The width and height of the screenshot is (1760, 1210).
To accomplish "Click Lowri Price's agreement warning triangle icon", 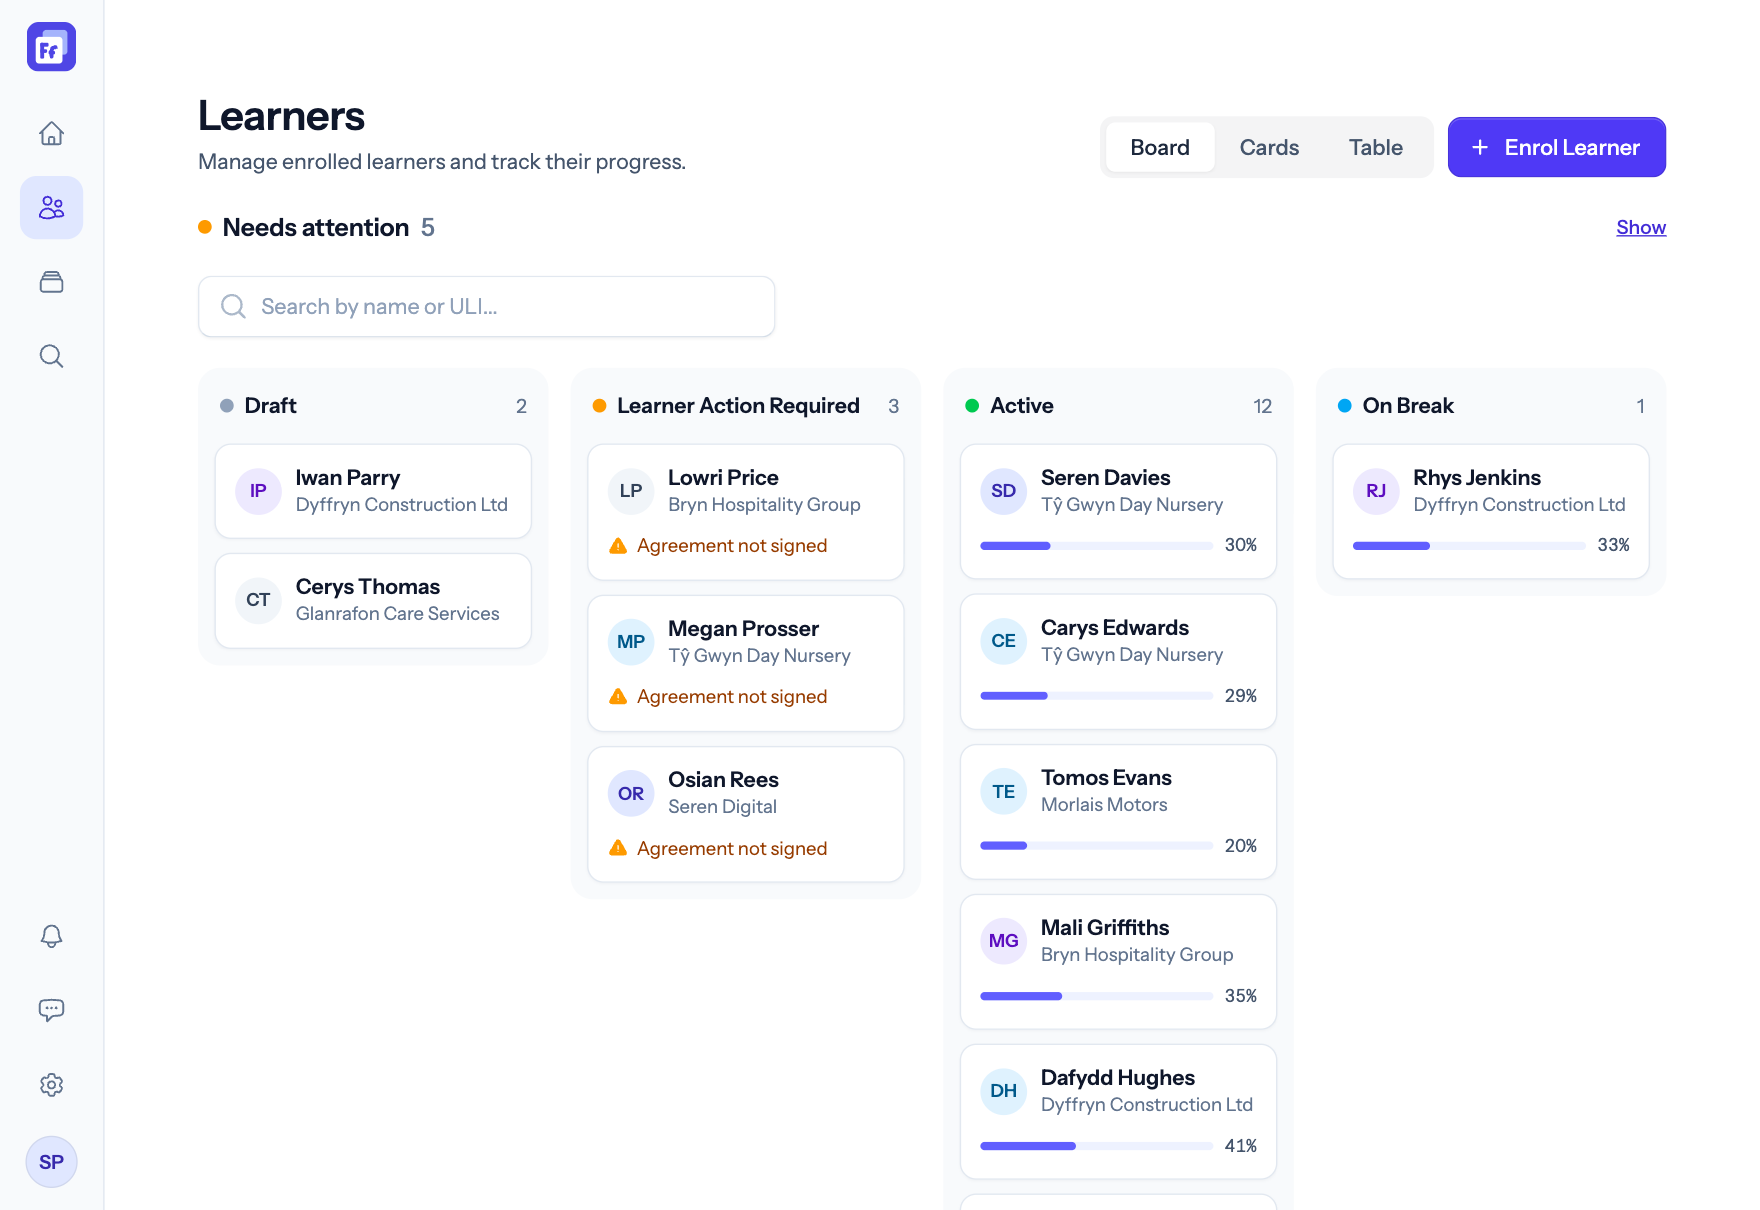I will [x=618, y=546].
